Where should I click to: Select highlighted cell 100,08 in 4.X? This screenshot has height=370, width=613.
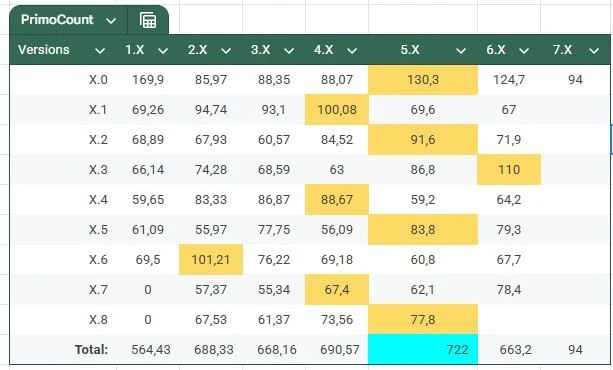337,110
